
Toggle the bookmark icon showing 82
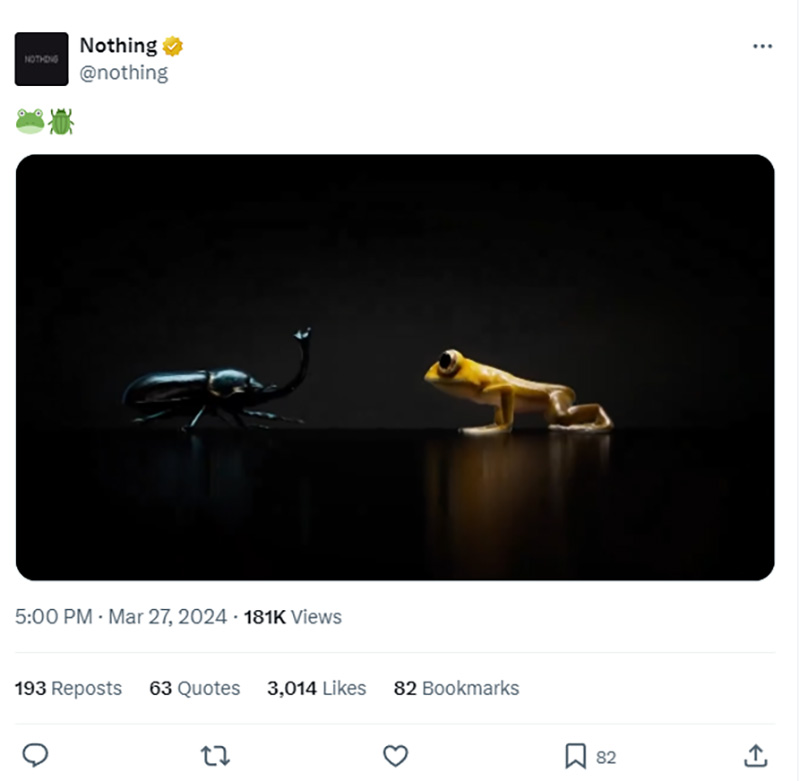tap(576, 755)
